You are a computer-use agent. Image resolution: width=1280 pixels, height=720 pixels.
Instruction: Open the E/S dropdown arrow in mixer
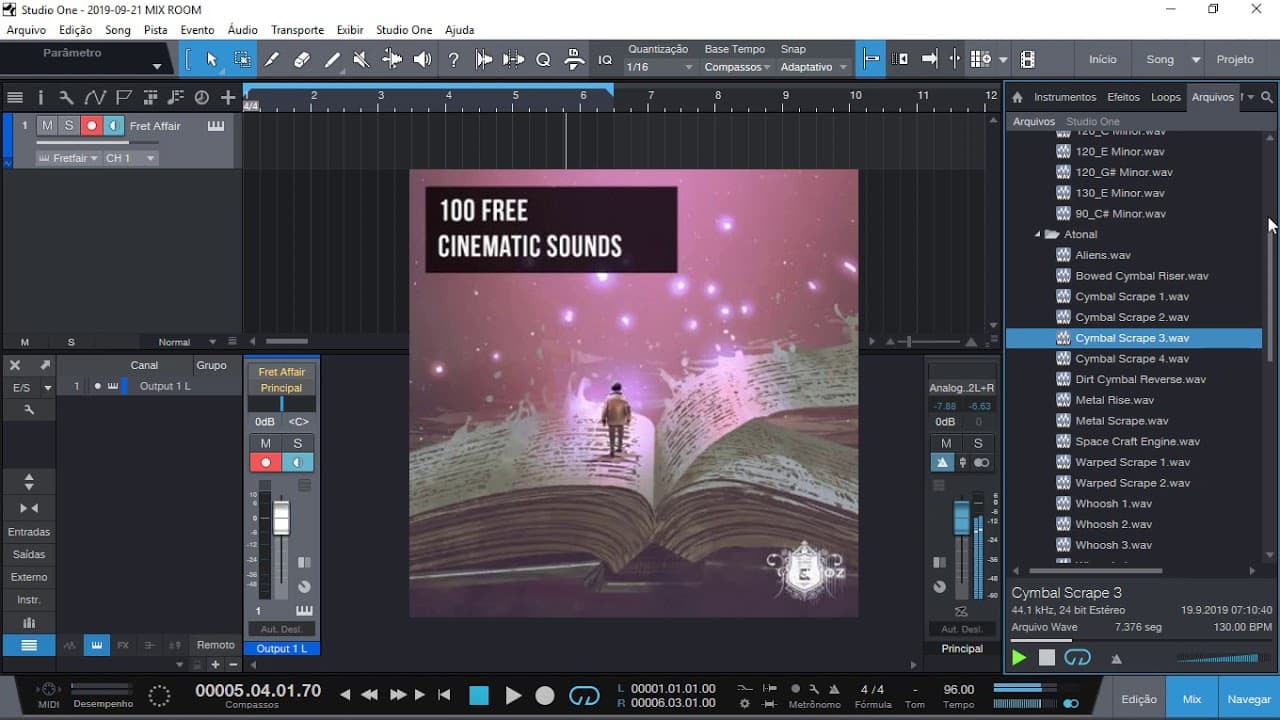pyautogui.click(x=47, y=387)
